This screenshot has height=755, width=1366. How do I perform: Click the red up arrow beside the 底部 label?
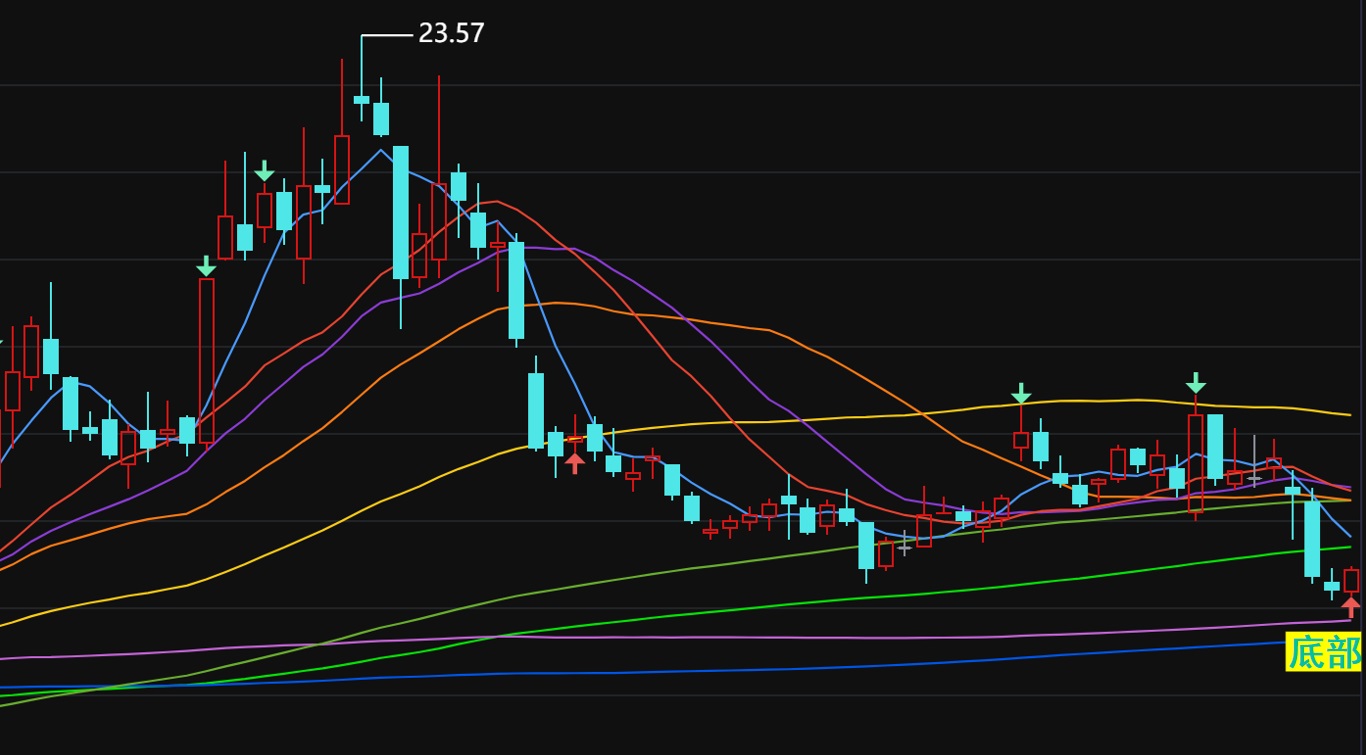(x=1351, y=607)
